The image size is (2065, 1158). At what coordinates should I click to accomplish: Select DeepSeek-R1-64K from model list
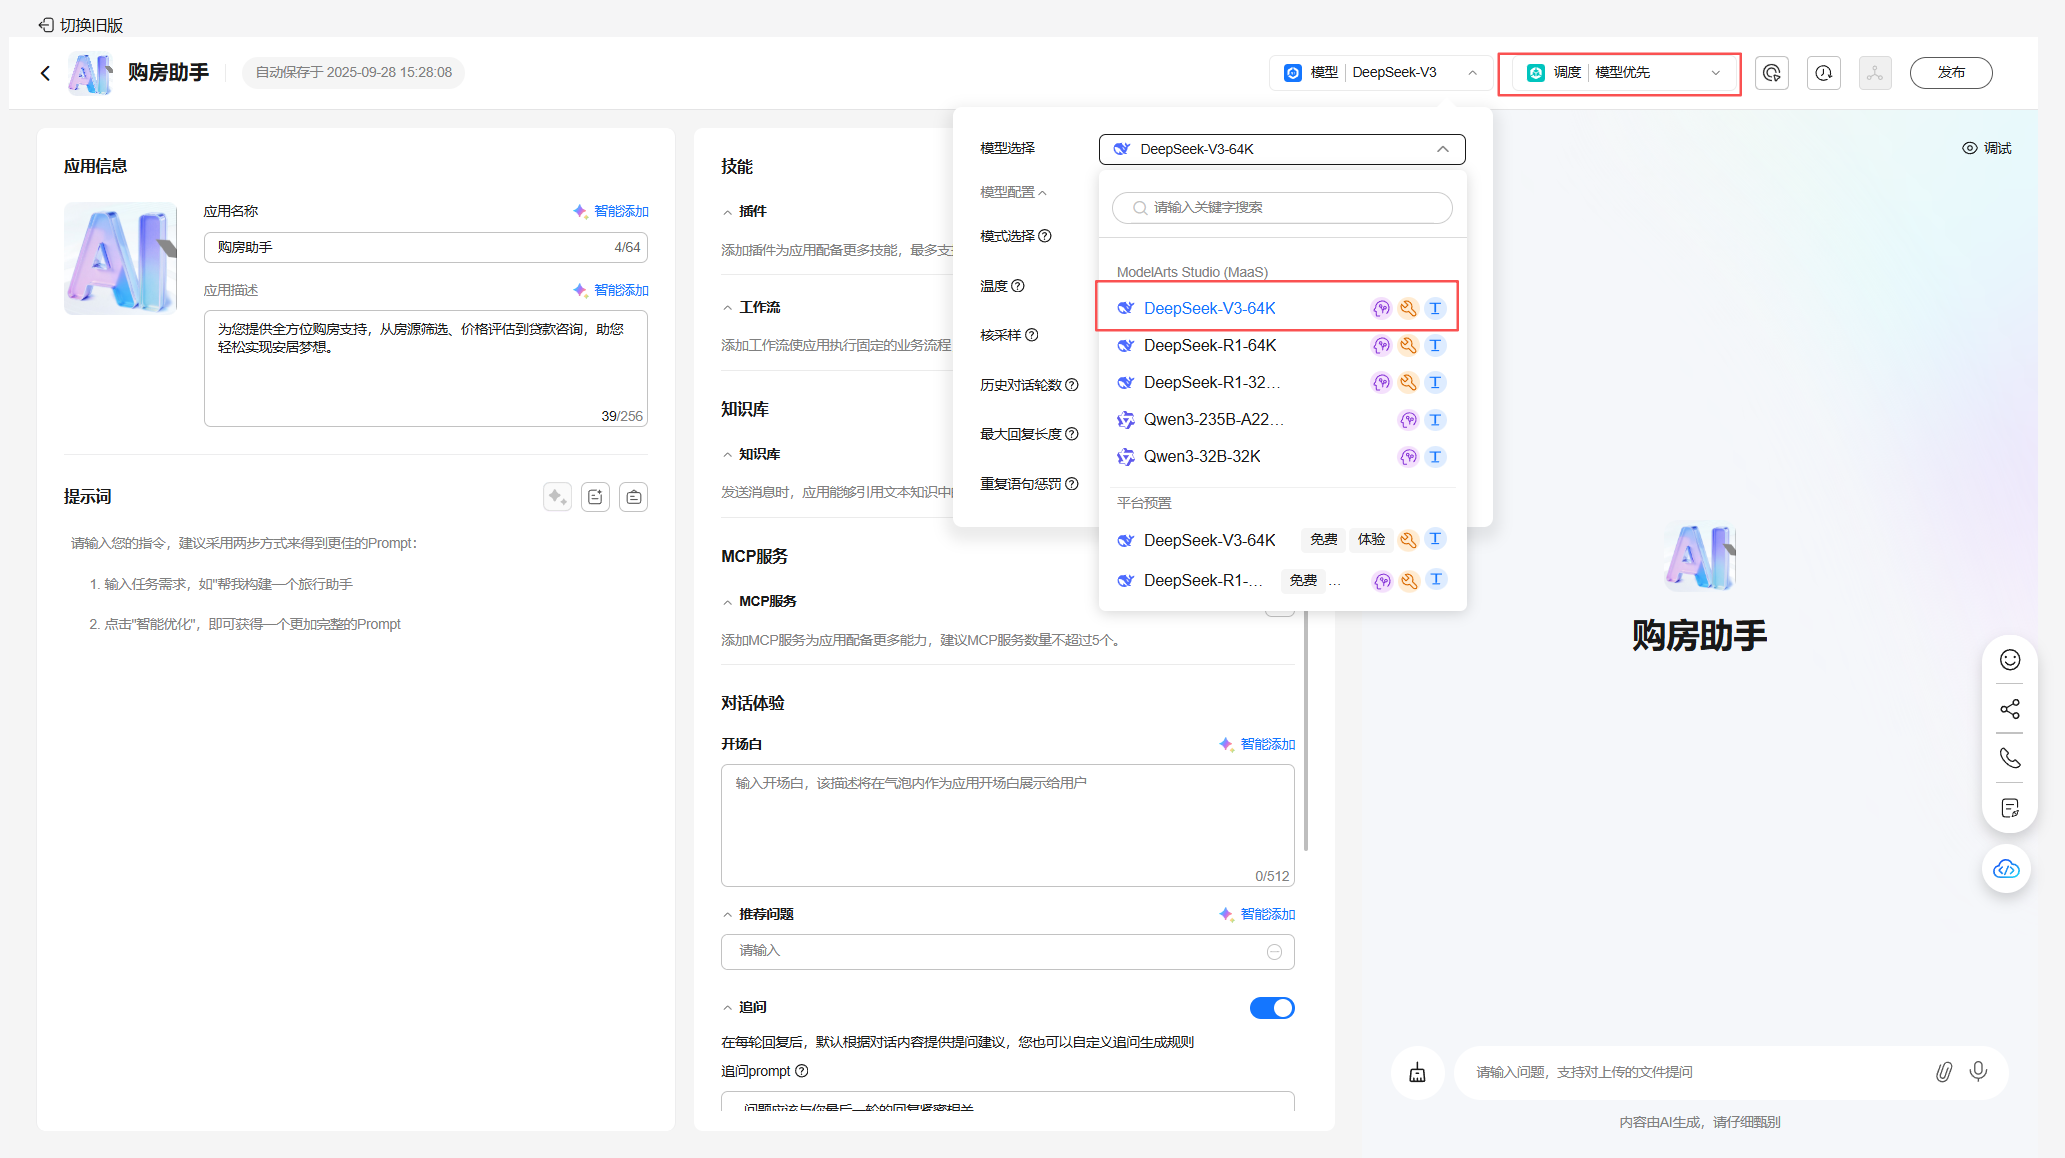pos(1210,346)
